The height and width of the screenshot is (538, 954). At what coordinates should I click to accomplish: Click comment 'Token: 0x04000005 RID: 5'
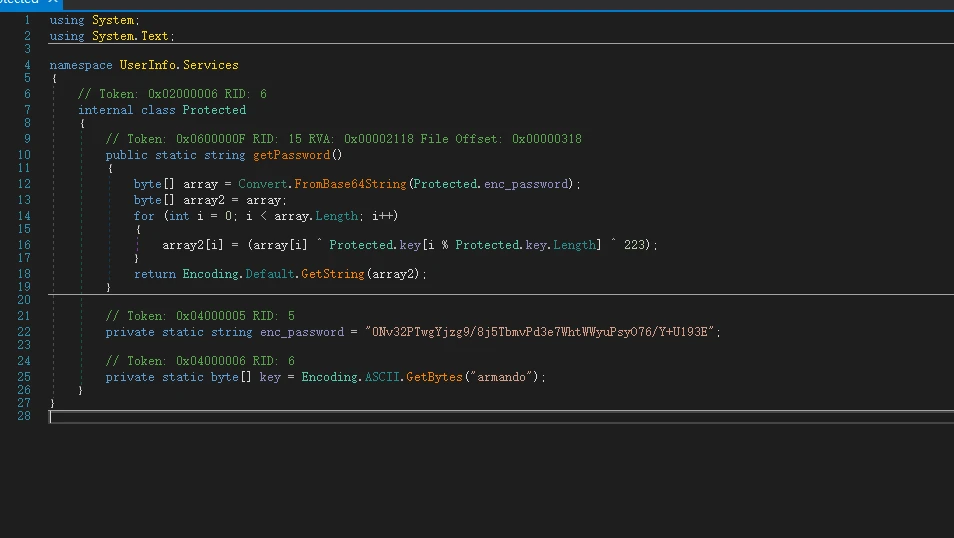click(x=200, y=316)
